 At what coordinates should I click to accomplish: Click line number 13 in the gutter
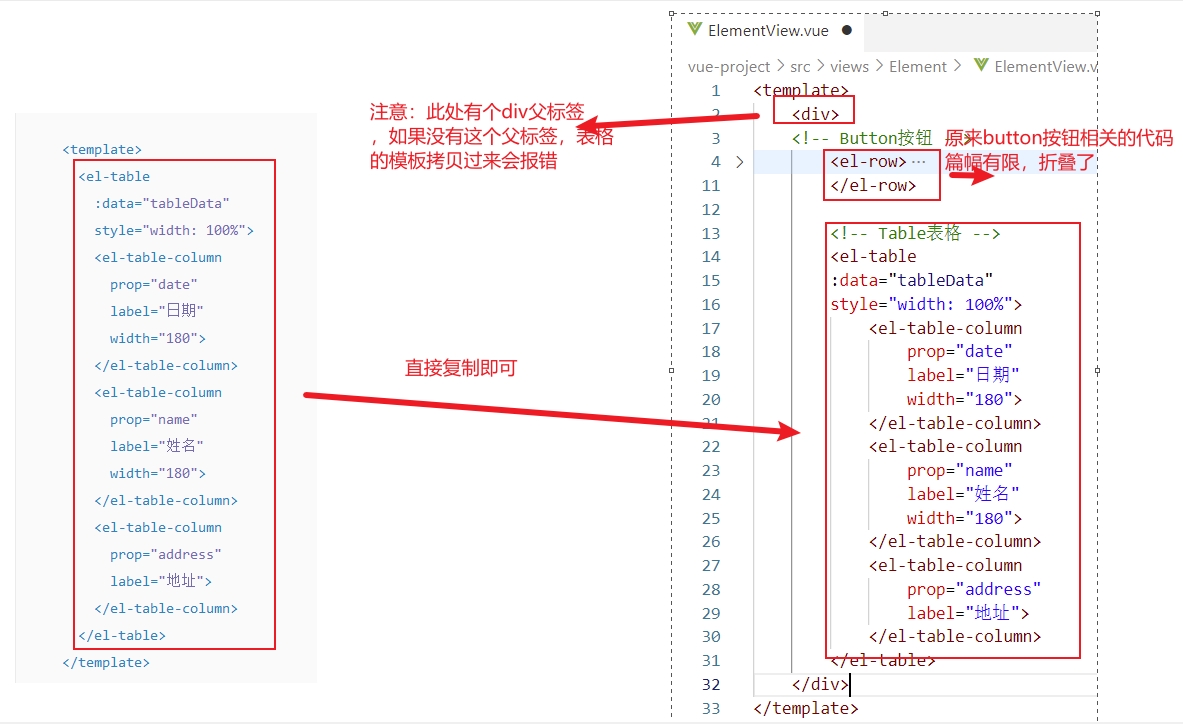click(x=710, y=233)
